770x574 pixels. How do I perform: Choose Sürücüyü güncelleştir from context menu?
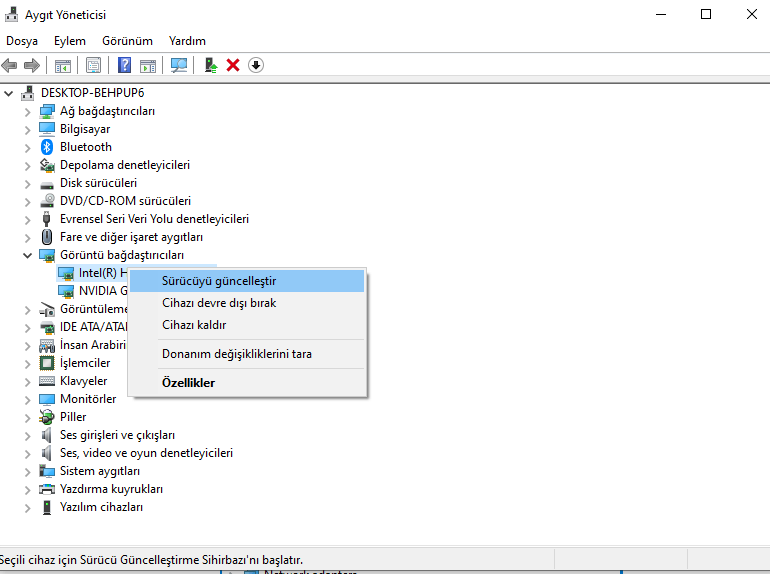tap(219, 281)
